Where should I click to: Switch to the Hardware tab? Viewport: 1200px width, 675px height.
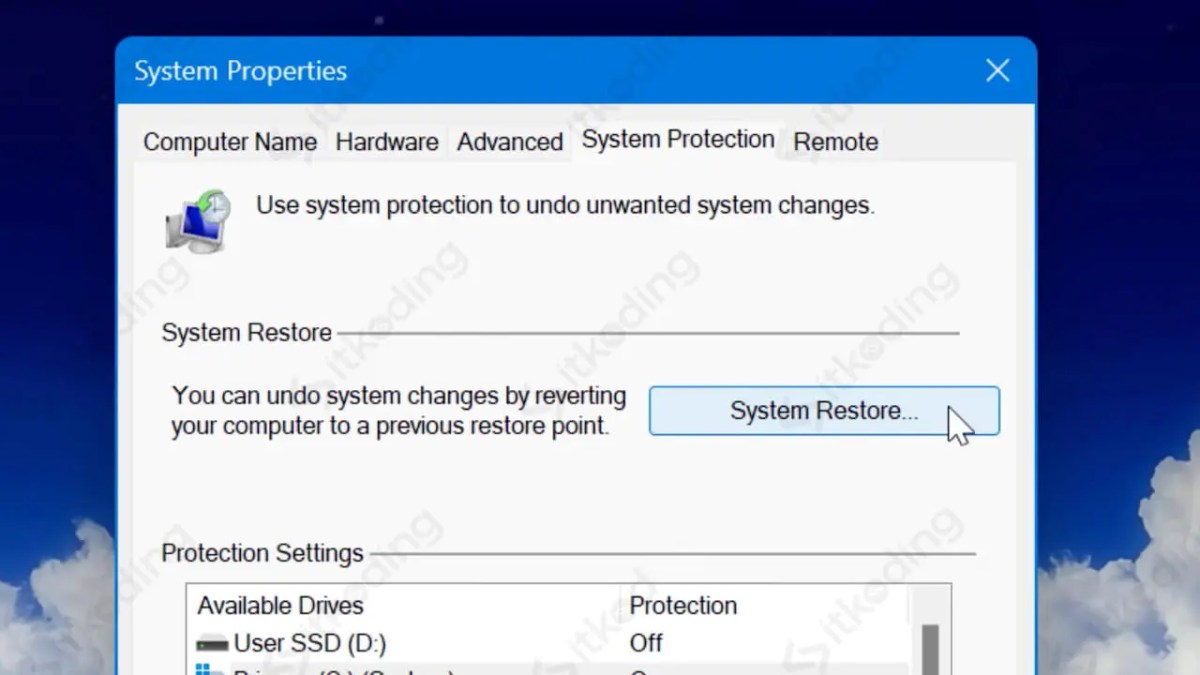coord(387,142)
